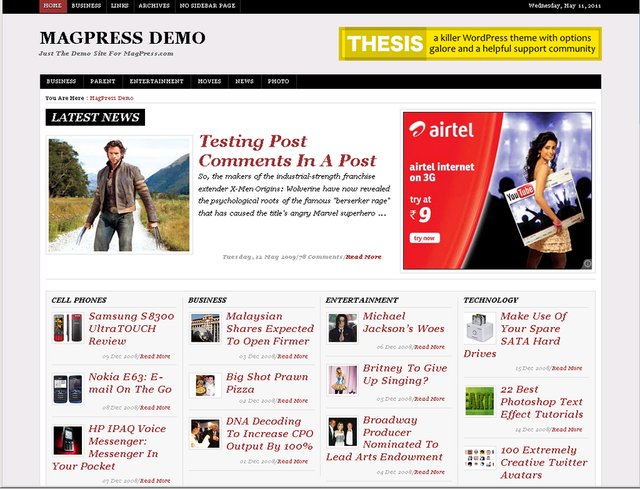Select Entertainment in the category navigation bar
Screen dimensions: 640x489
click(x=156, y=81)
